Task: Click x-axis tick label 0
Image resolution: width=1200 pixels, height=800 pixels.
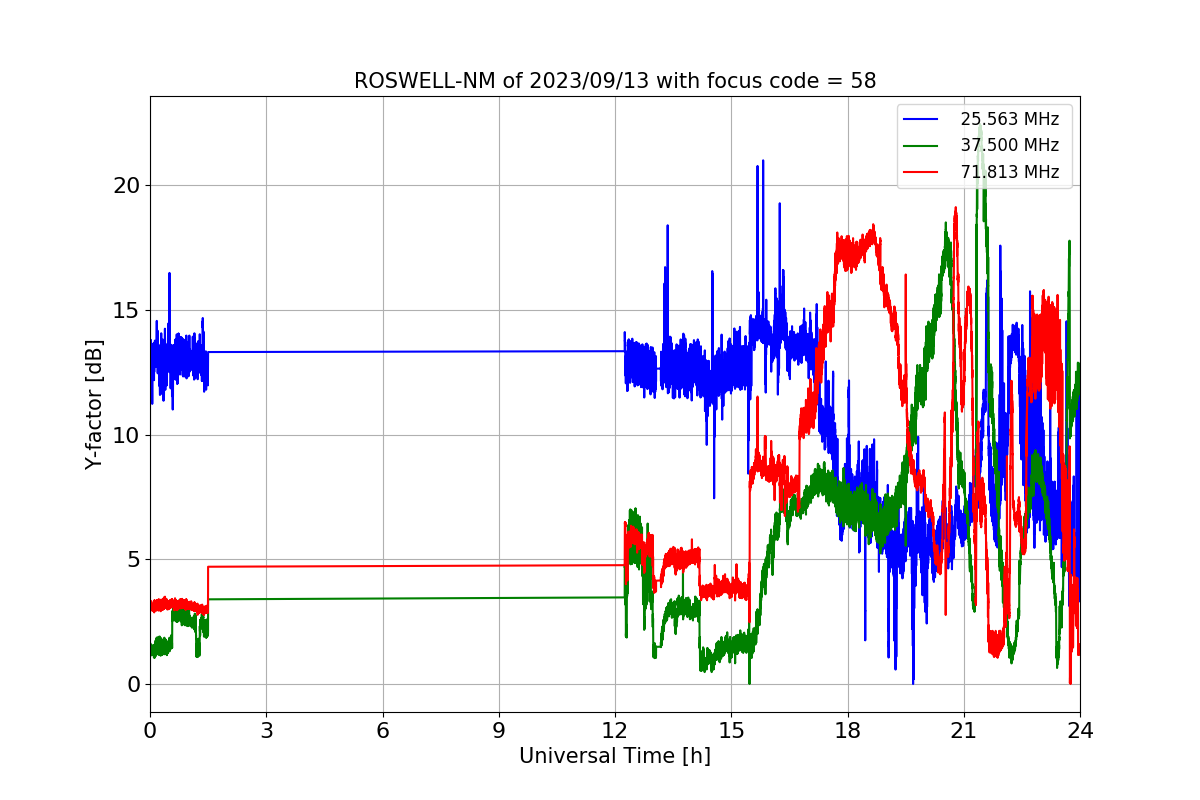Action: pyautogui.click(x=150, y=731)
